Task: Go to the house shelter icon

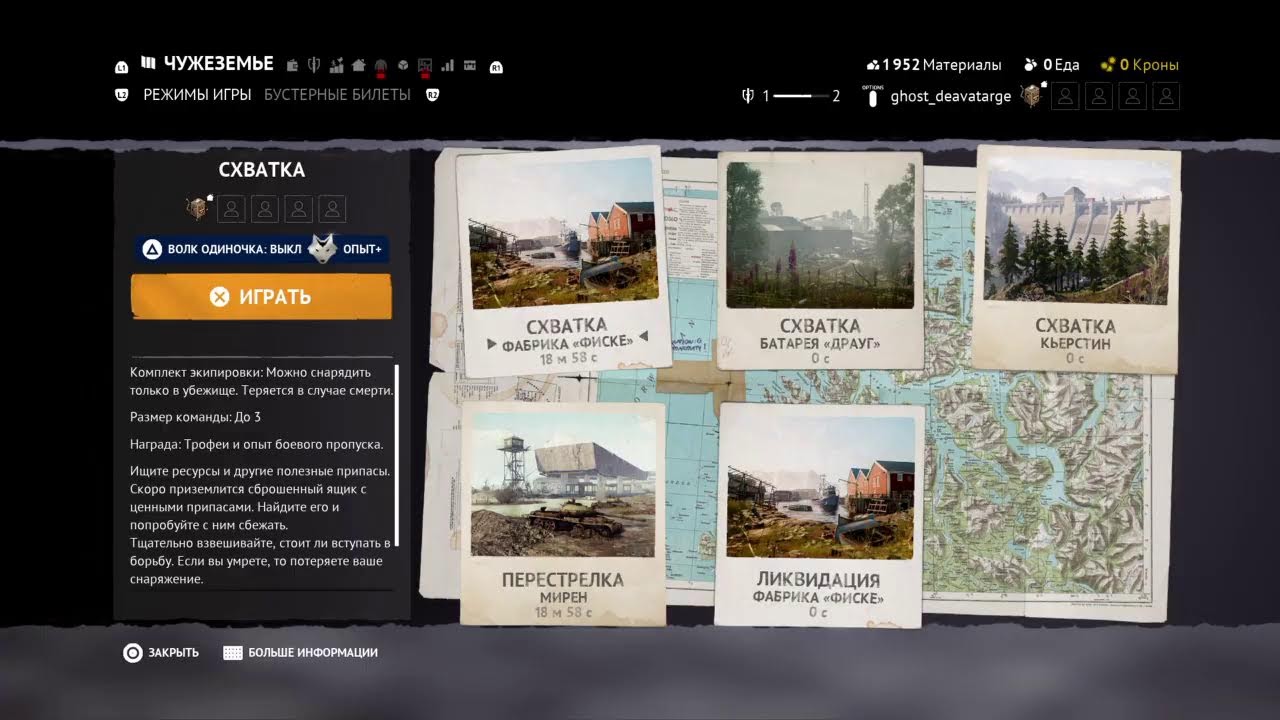Action: [x=359, y=66]
